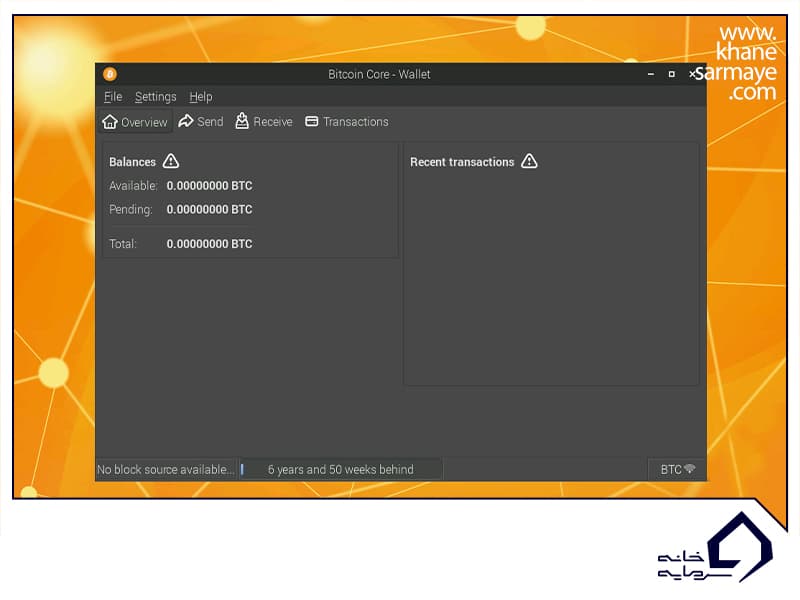Open the Receive tab

[x=264, y=121]
